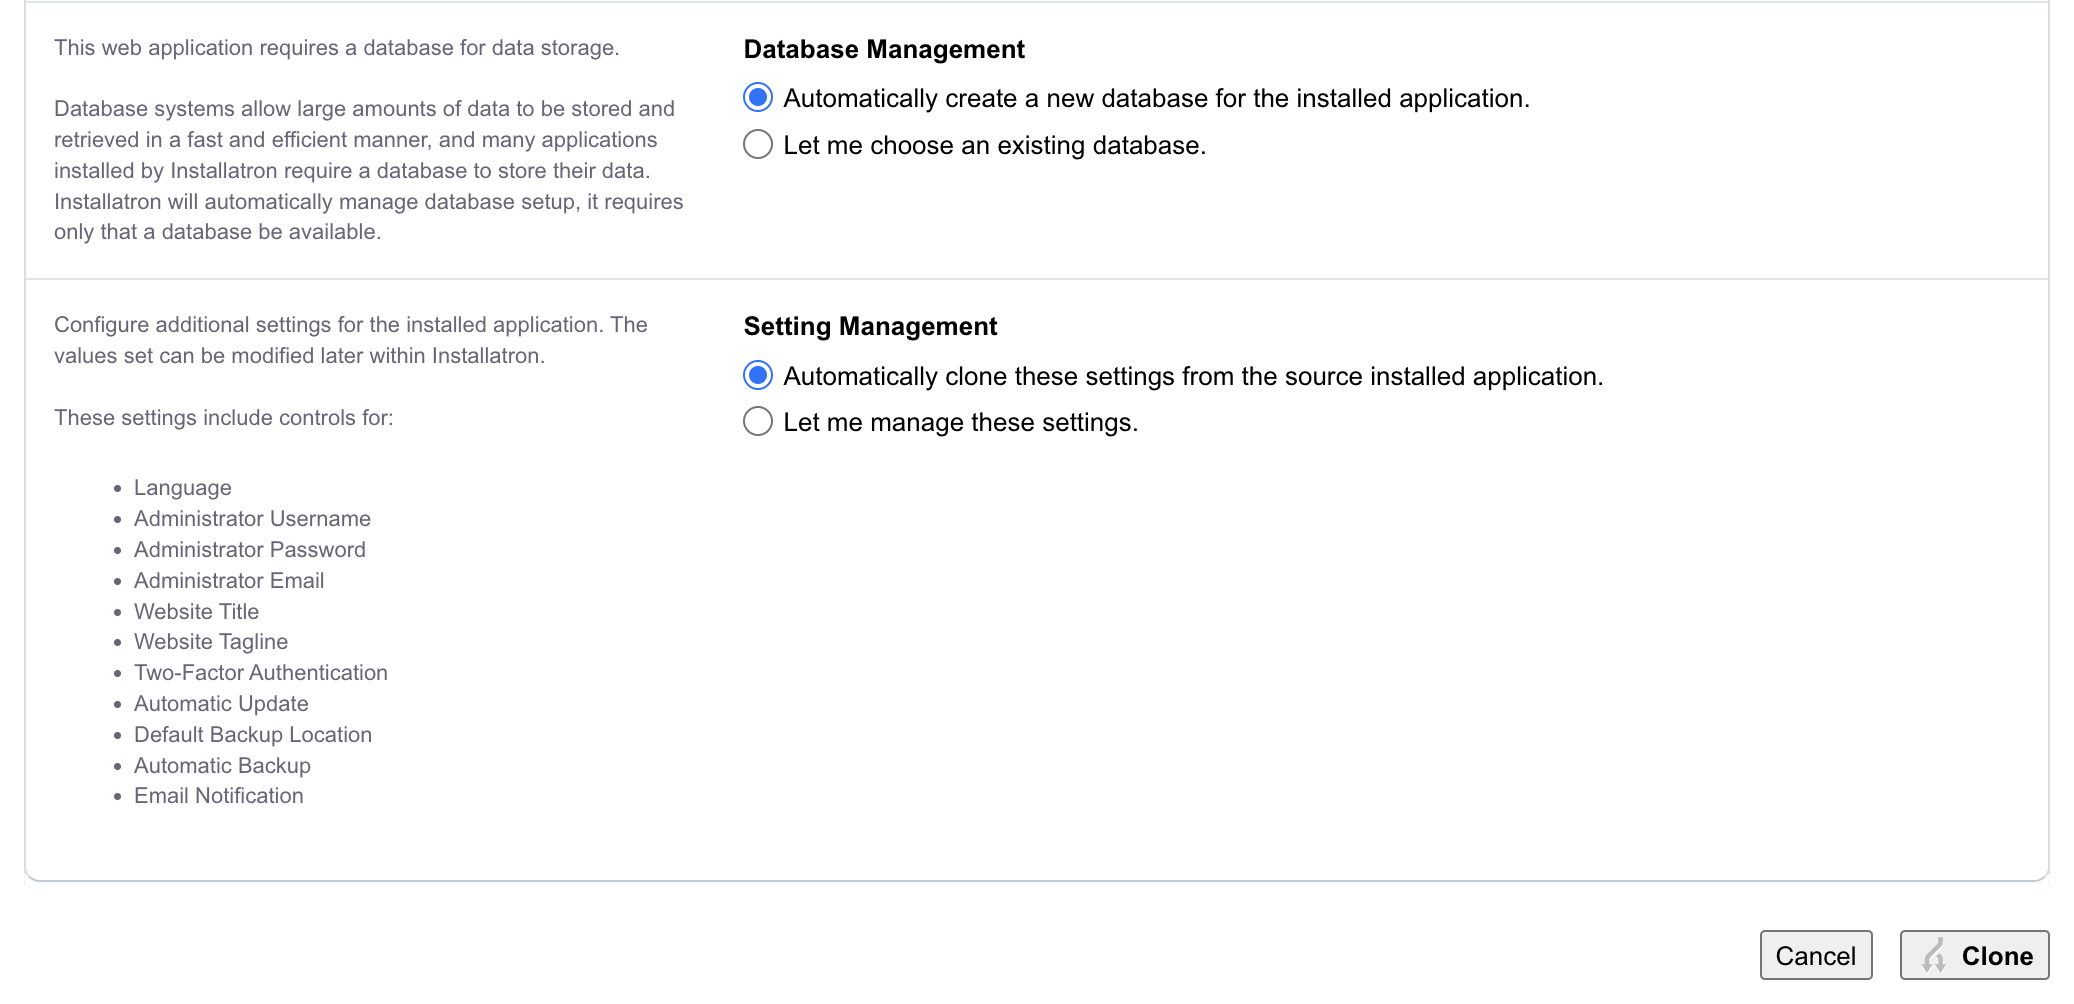
Task: Click the Administrator Username list entry
Action: 252,518
